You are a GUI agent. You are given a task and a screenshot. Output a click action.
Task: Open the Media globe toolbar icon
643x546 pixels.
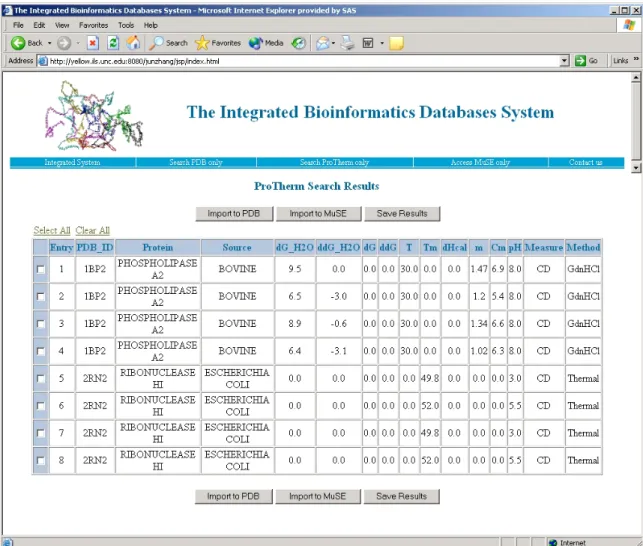pos(255,43)
